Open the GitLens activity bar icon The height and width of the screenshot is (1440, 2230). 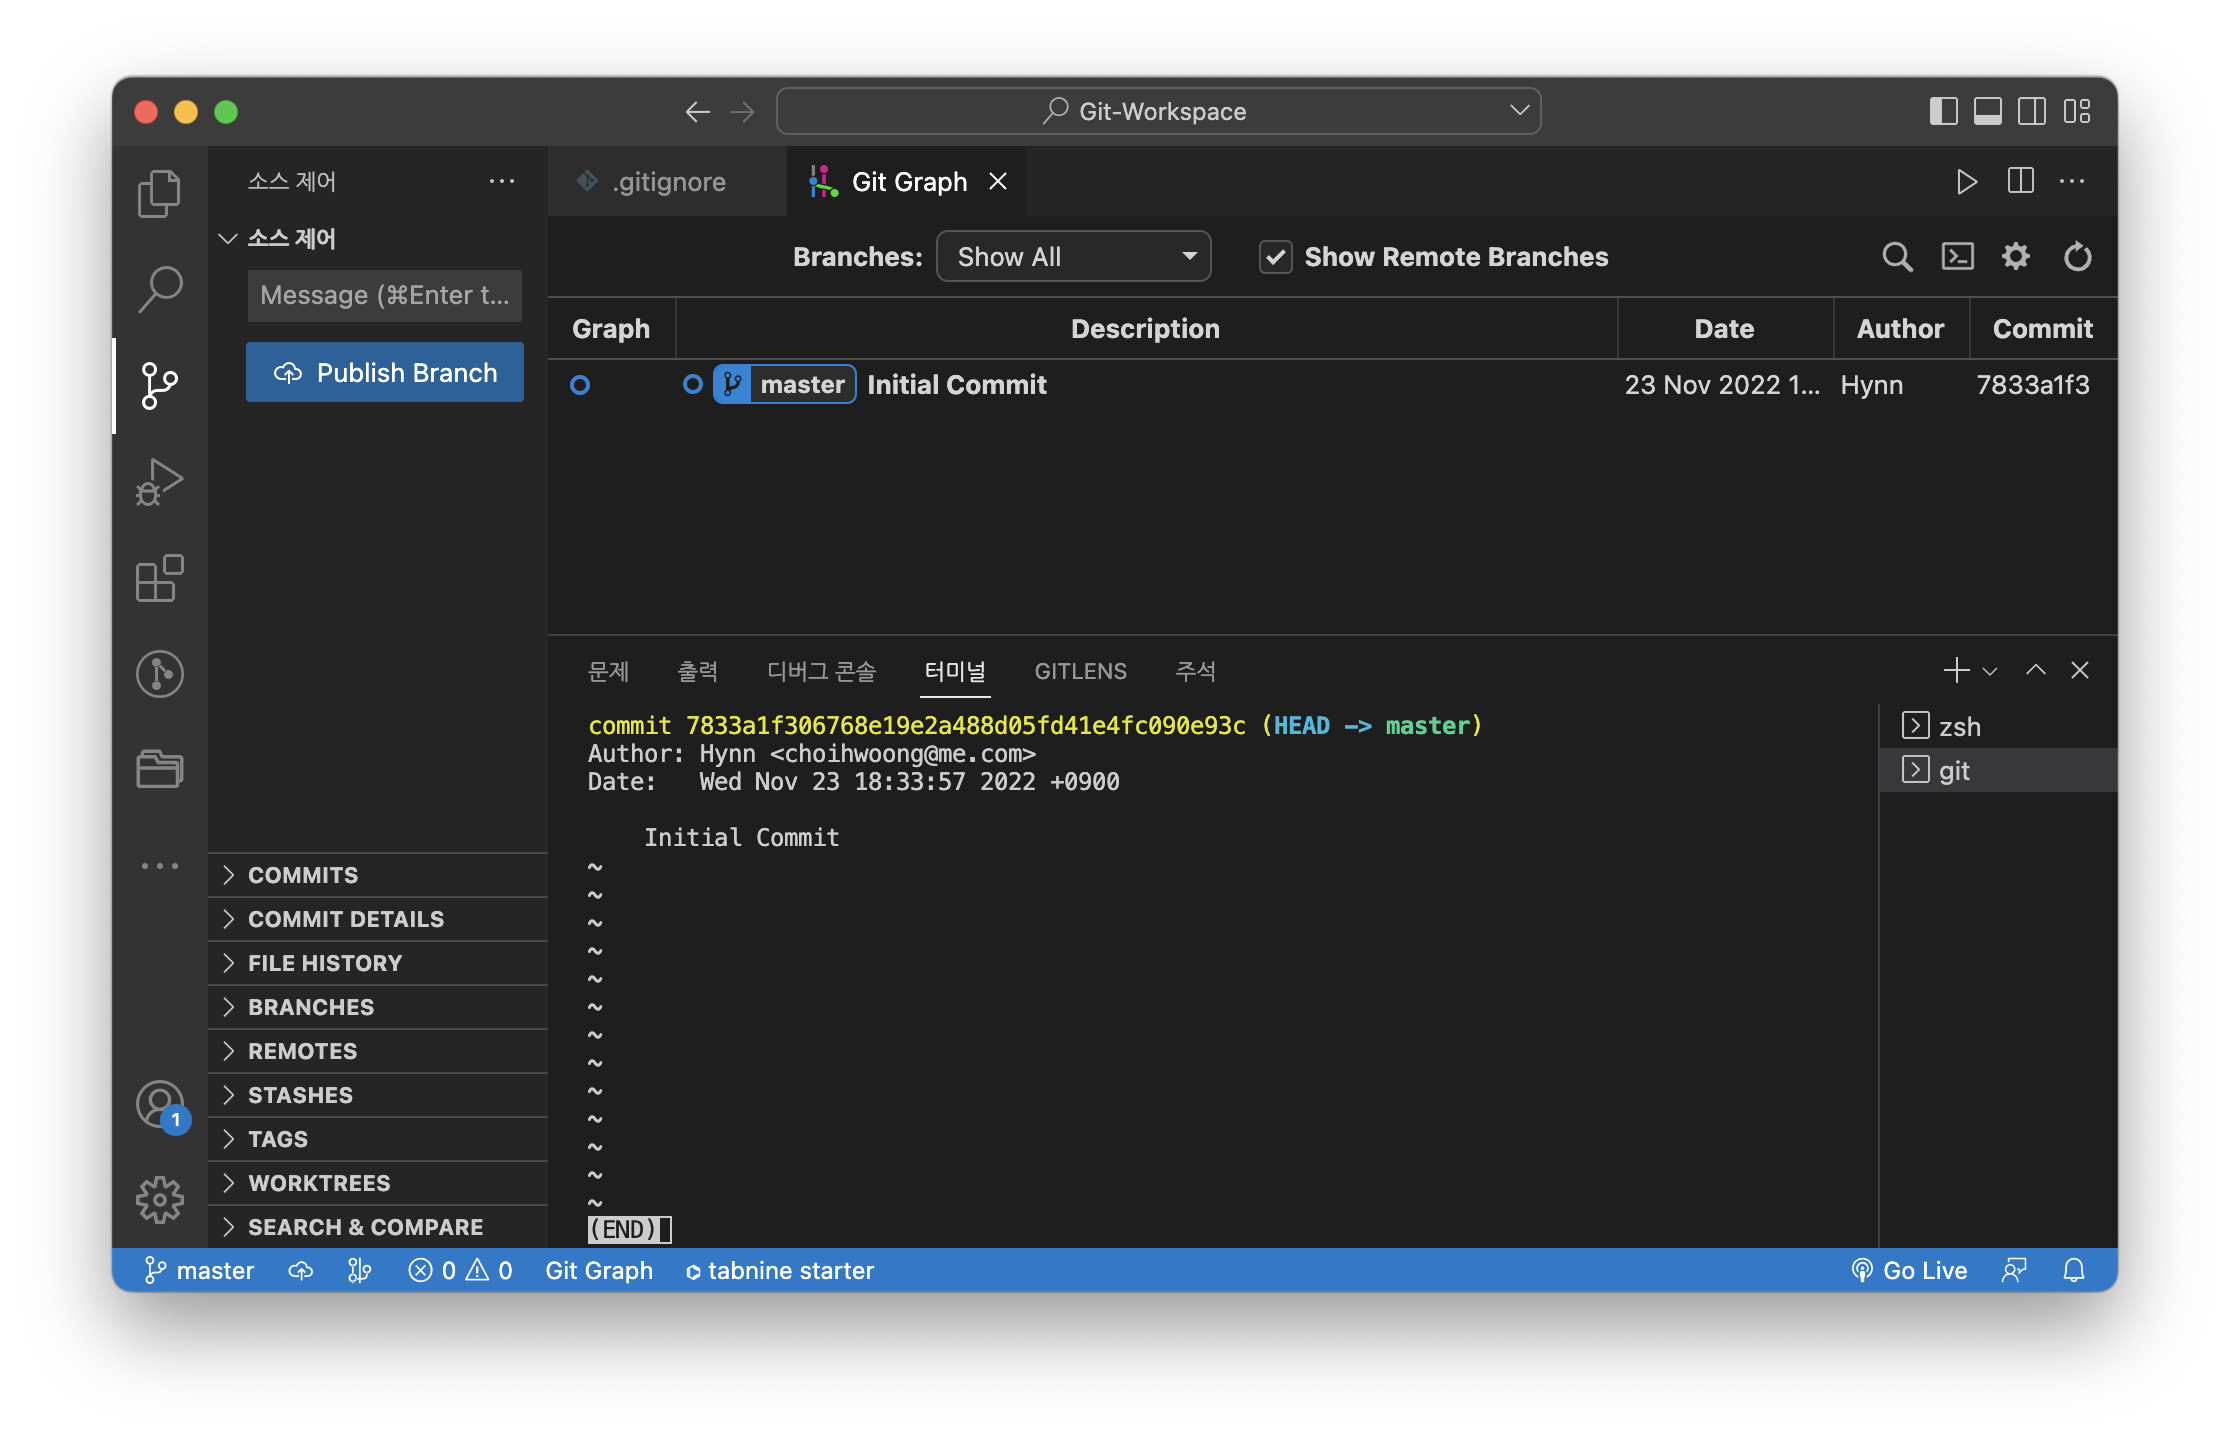(159, 673)
